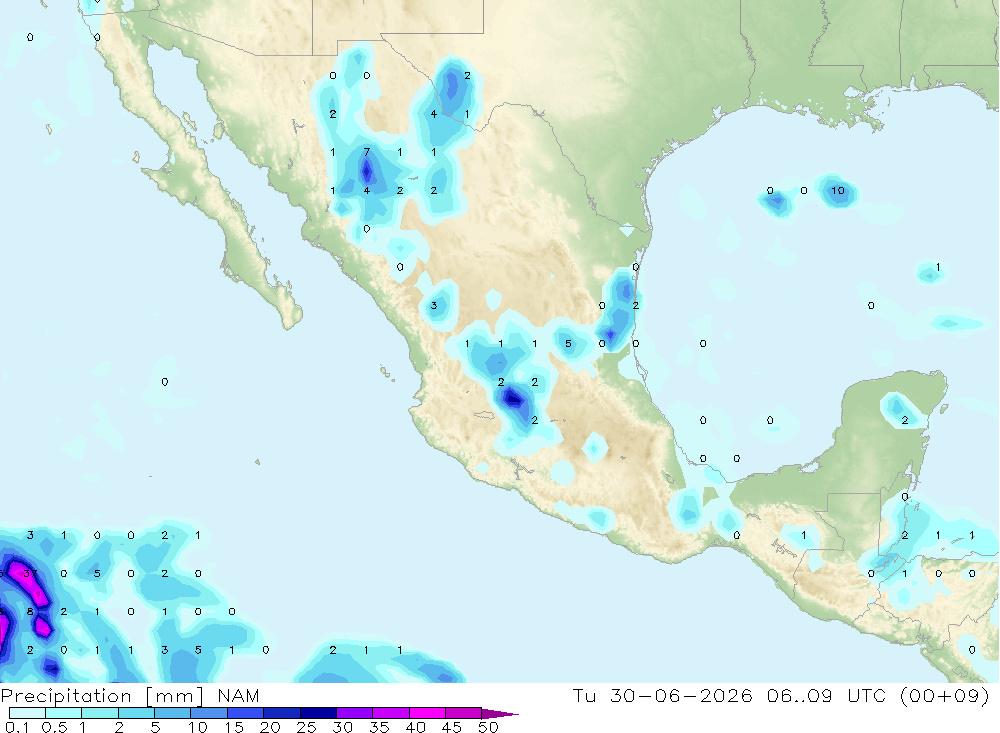Click the legend arrow tip beyond 50

[500, 713]
